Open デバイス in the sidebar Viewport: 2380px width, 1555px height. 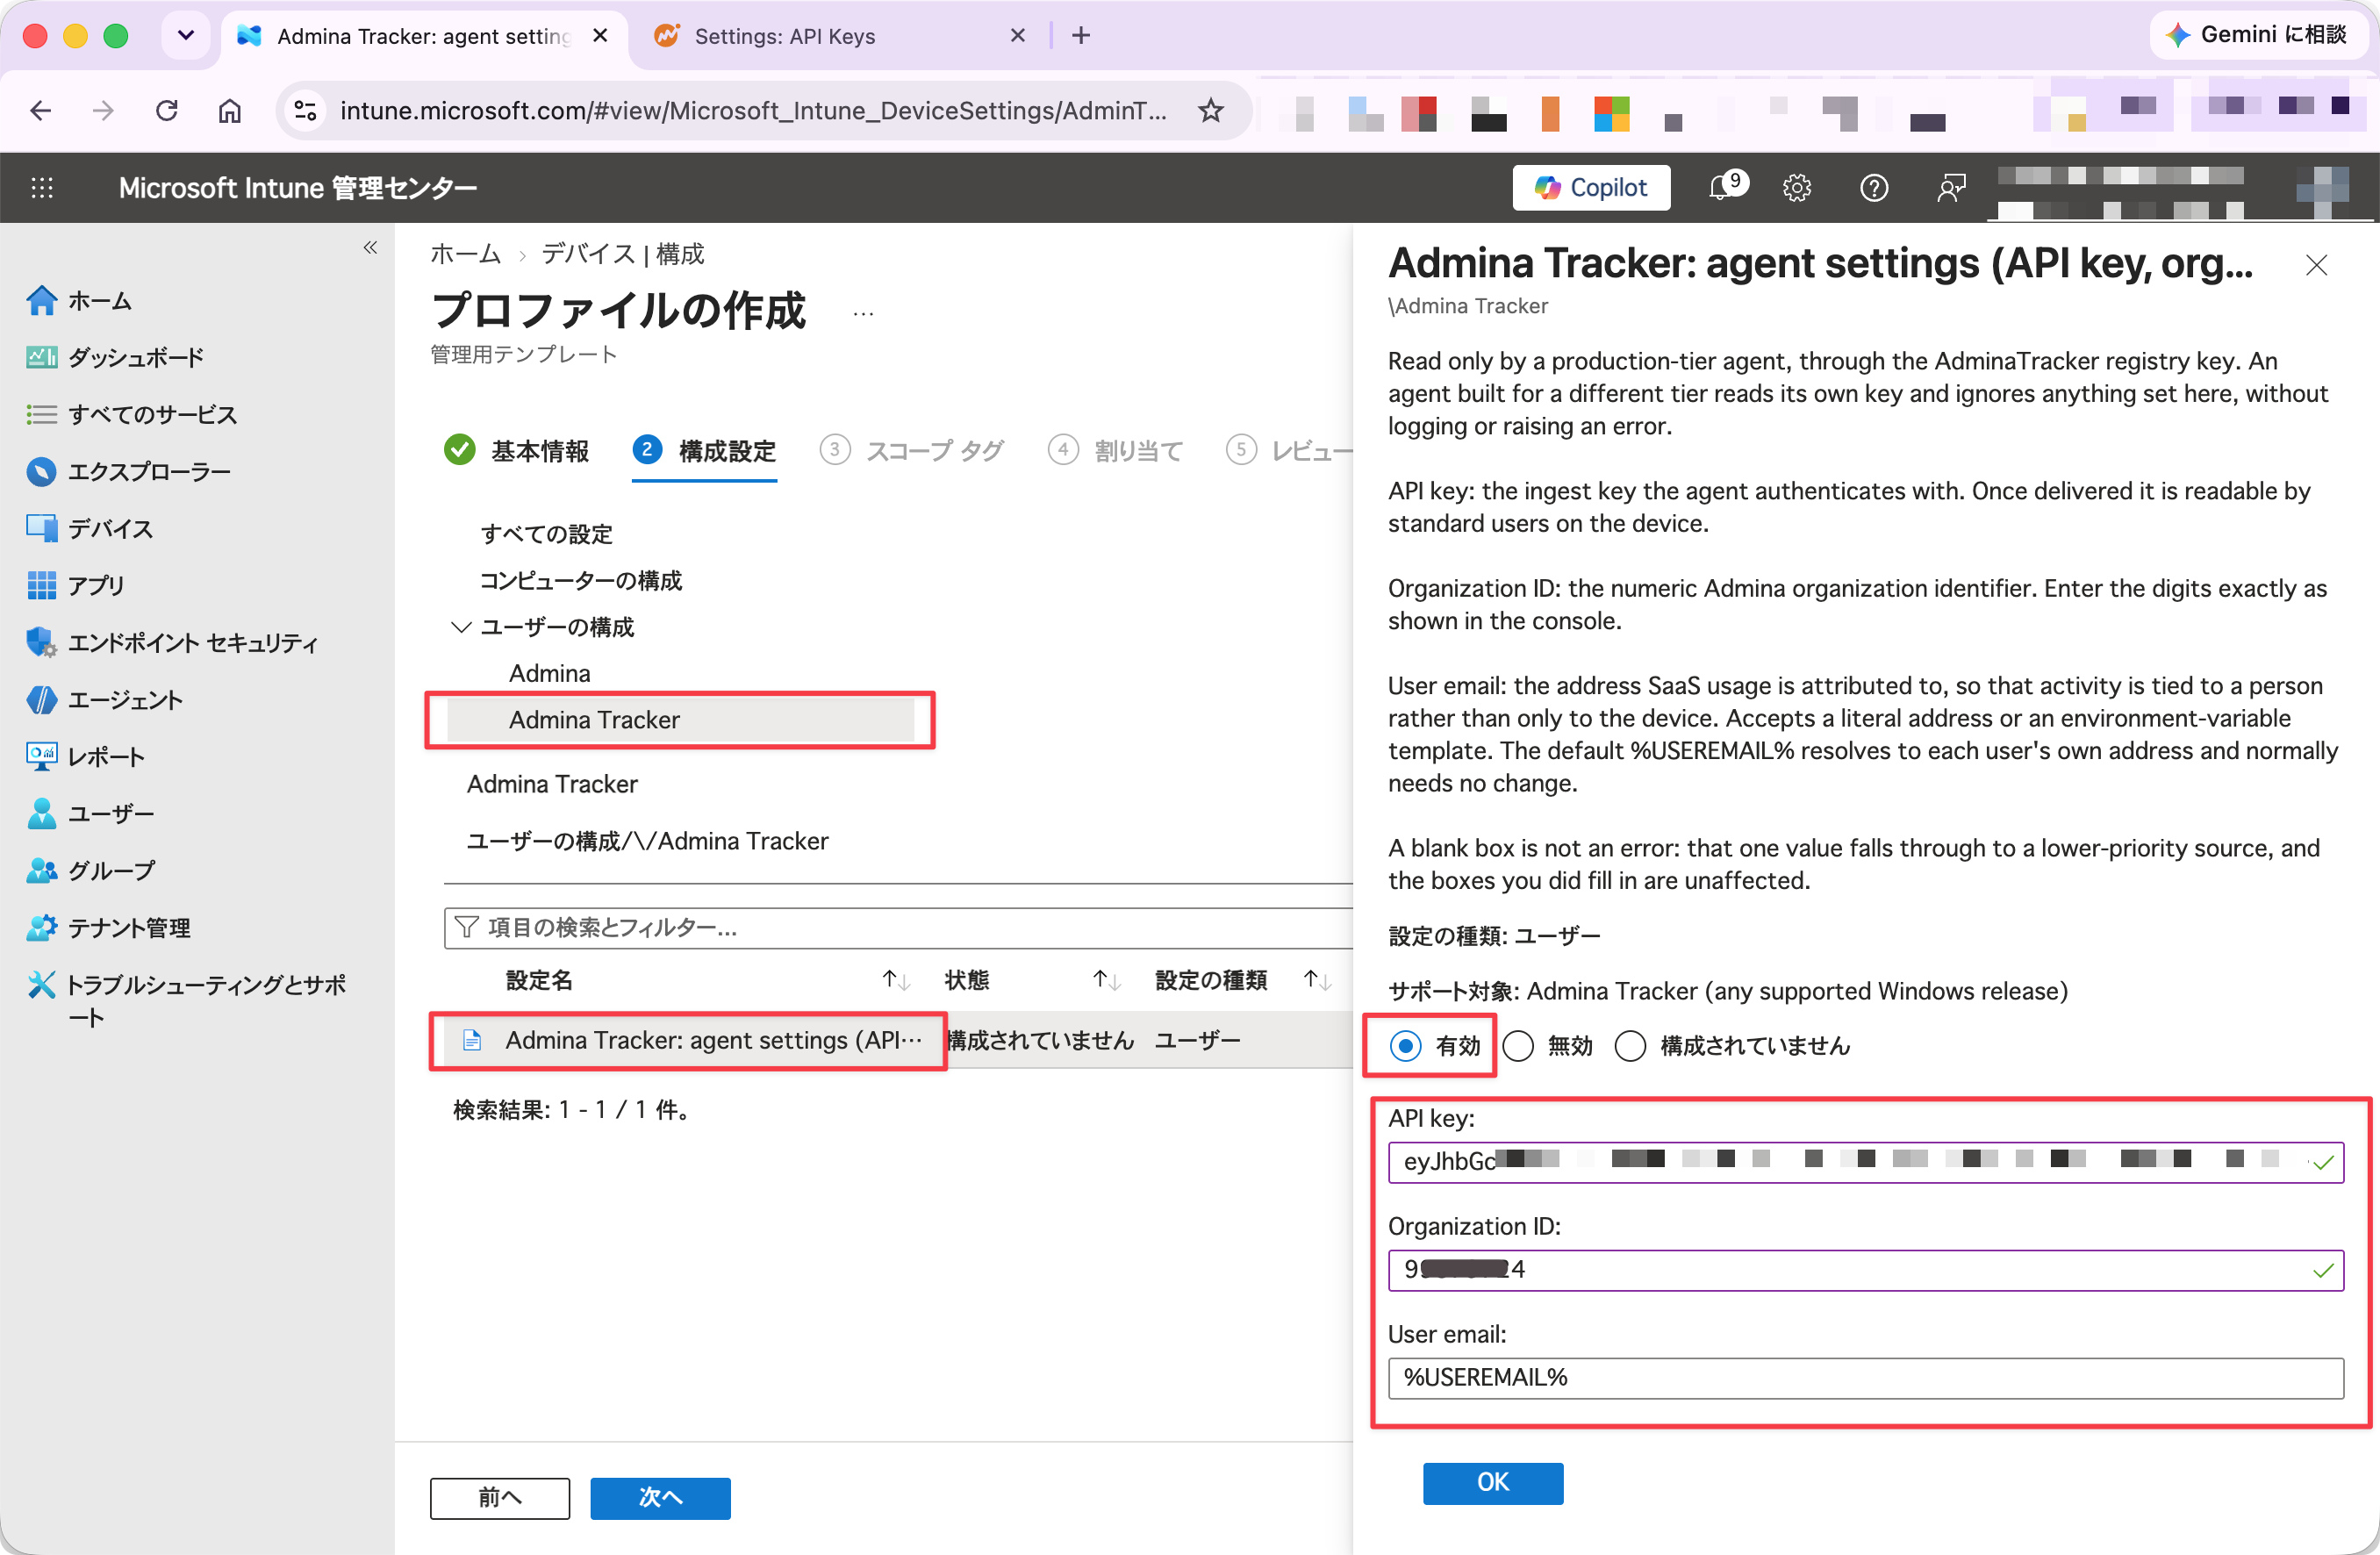point(90,529)
